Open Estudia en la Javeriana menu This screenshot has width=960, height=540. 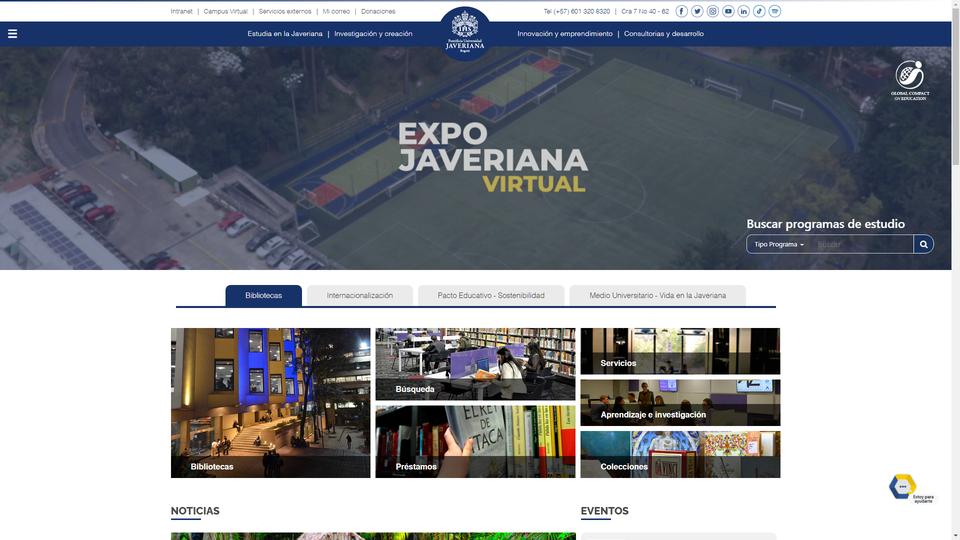(285, 34)
